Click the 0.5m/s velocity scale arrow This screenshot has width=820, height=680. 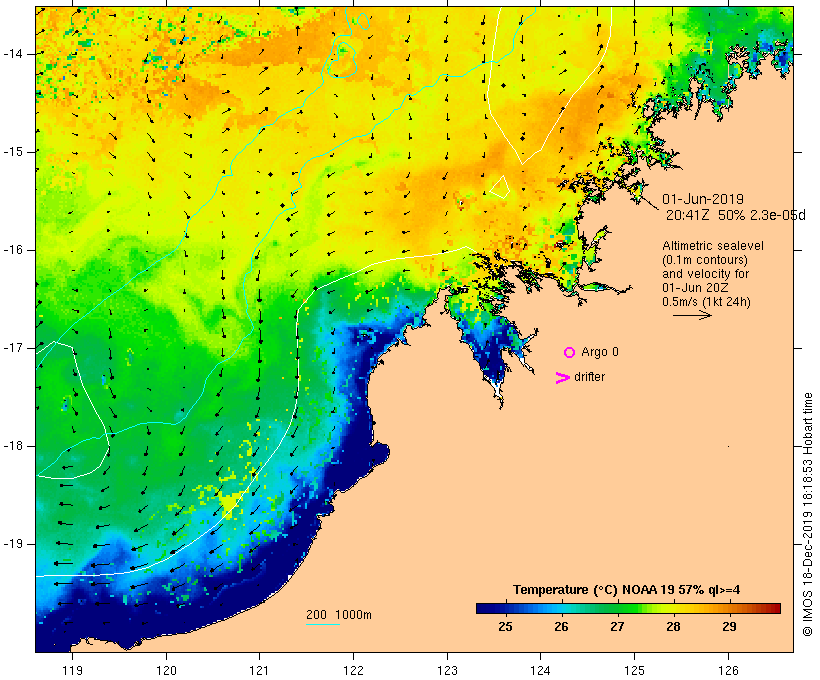click(692, 315)
